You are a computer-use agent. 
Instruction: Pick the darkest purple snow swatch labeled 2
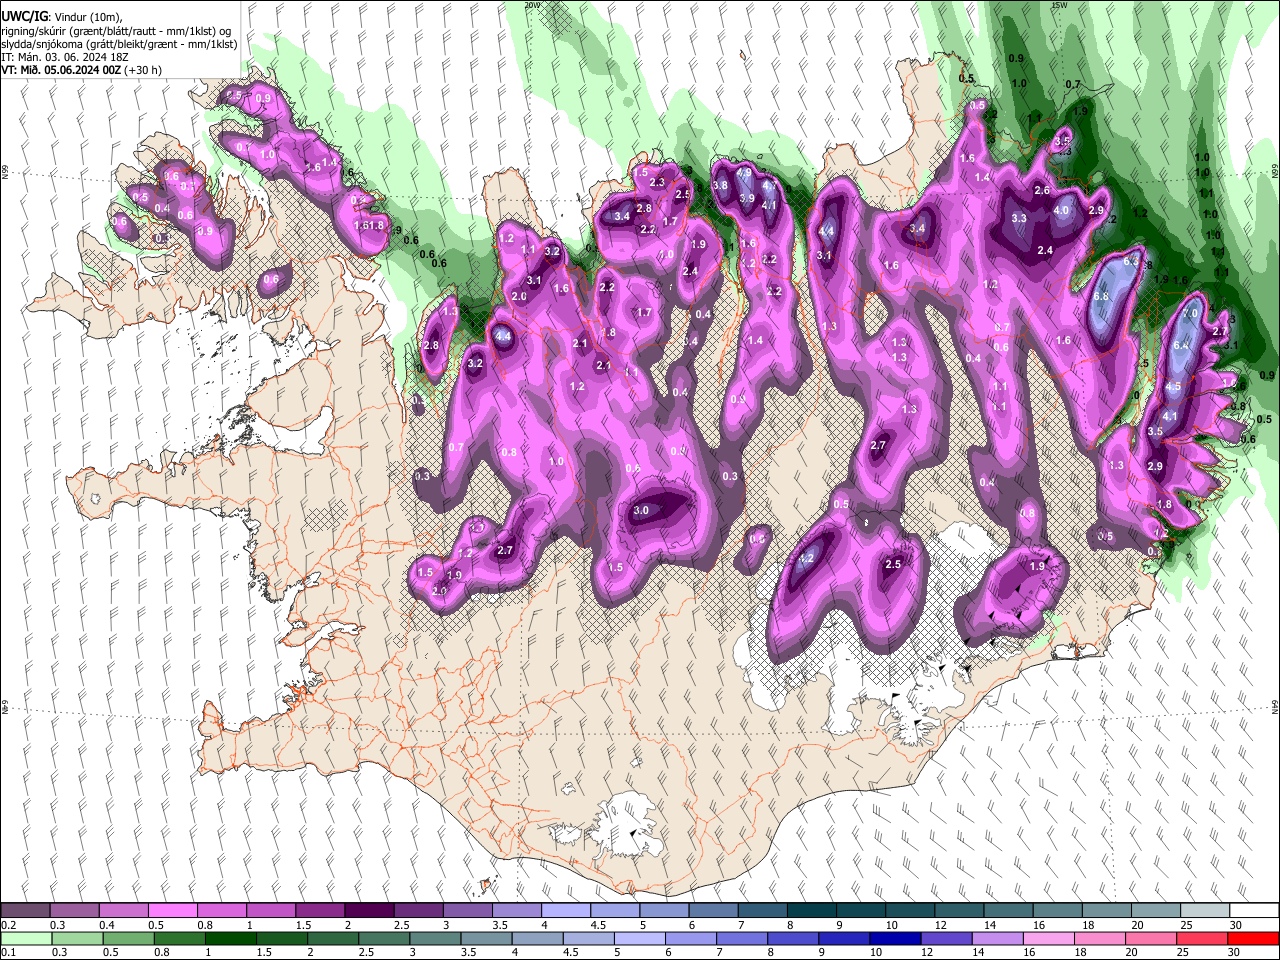click(368, 911)
